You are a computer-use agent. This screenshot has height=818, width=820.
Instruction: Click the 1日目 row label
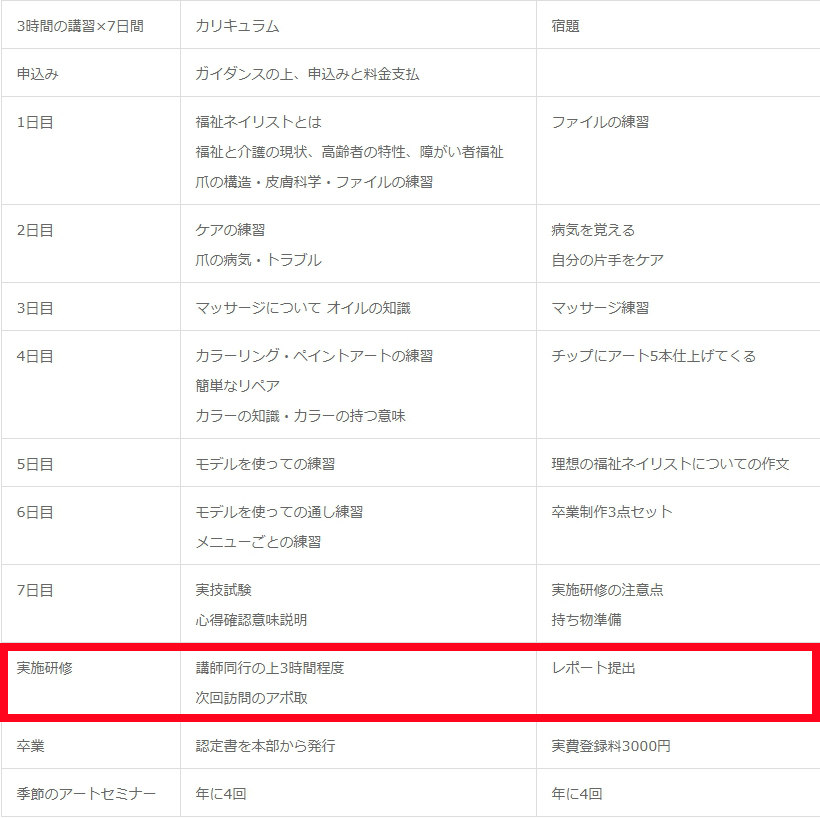pos(35,122)
